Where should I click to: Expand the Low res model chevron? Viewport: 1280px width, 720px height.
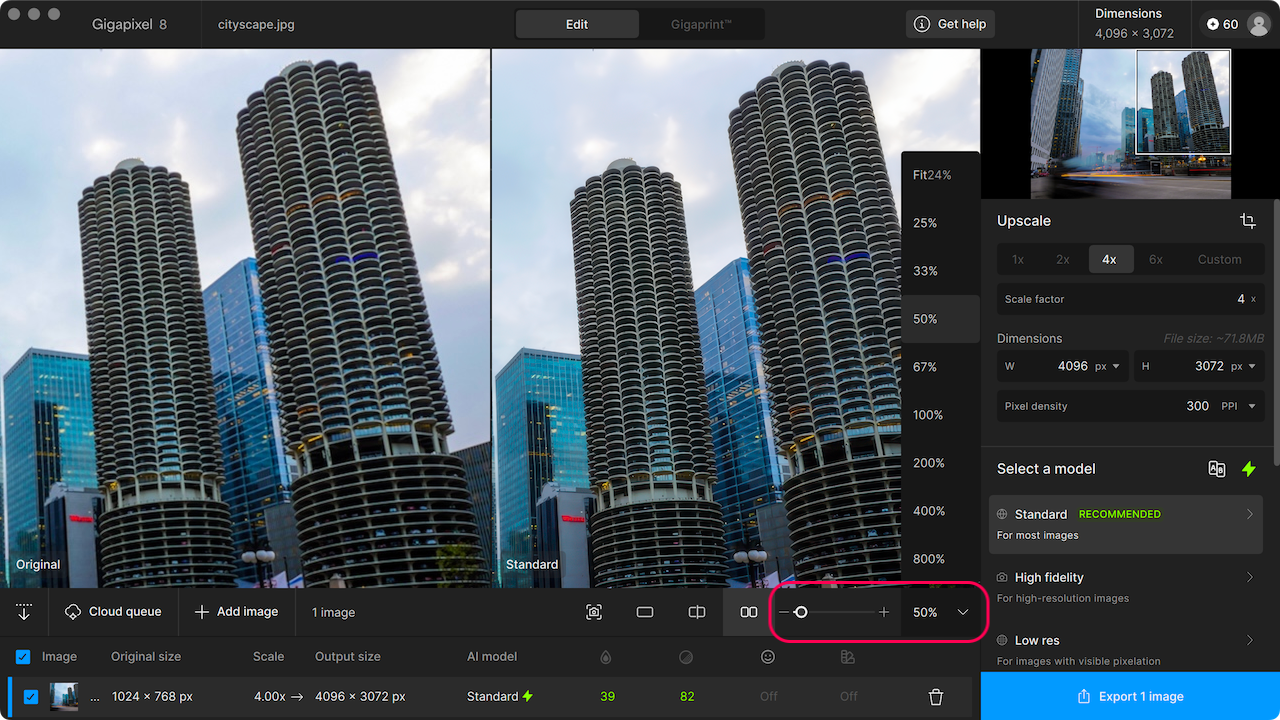point(1250,640)
